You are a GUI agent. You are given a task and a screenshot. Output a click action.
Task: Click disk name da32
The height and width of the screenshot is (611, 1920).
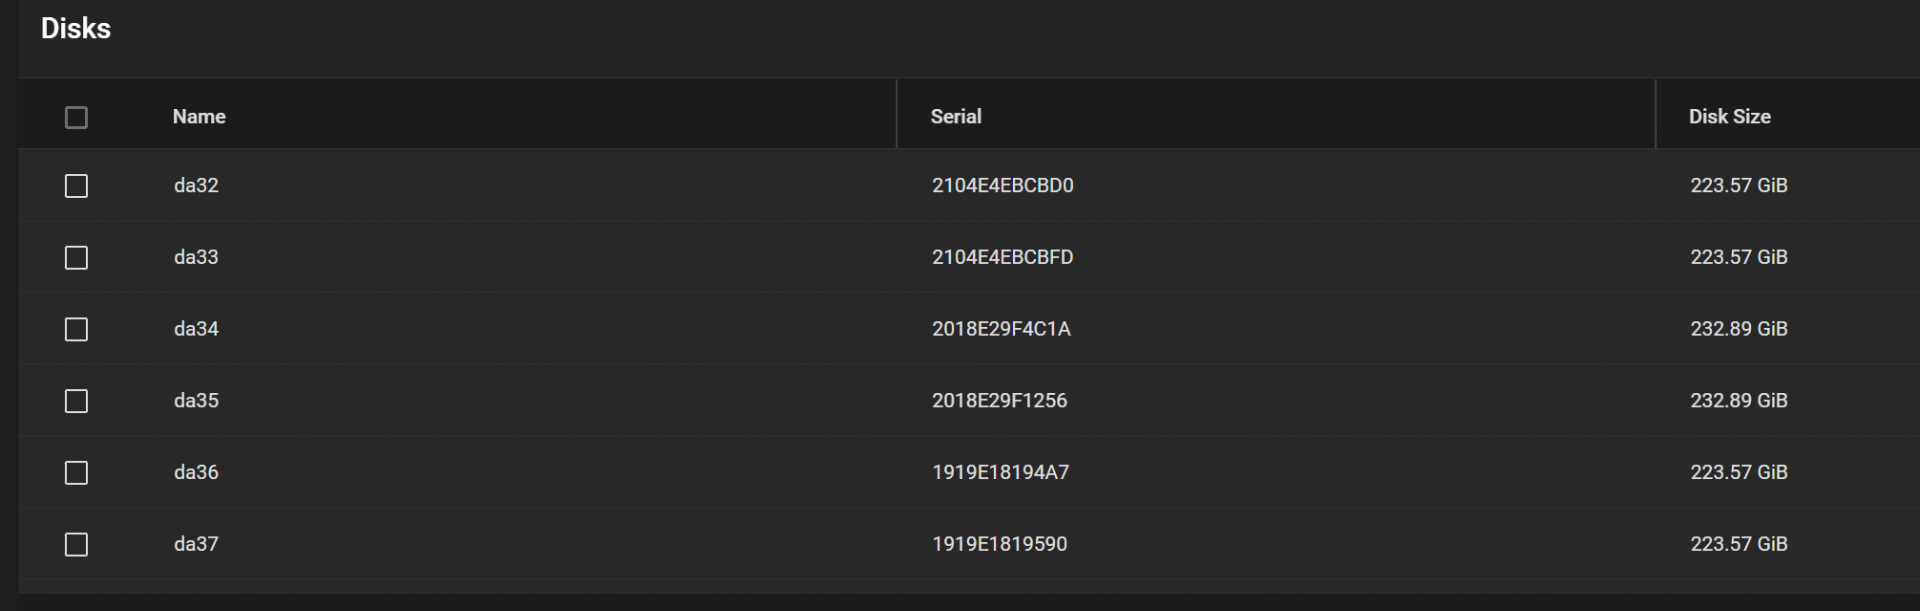pyautogui.click(x=196, y=186)
